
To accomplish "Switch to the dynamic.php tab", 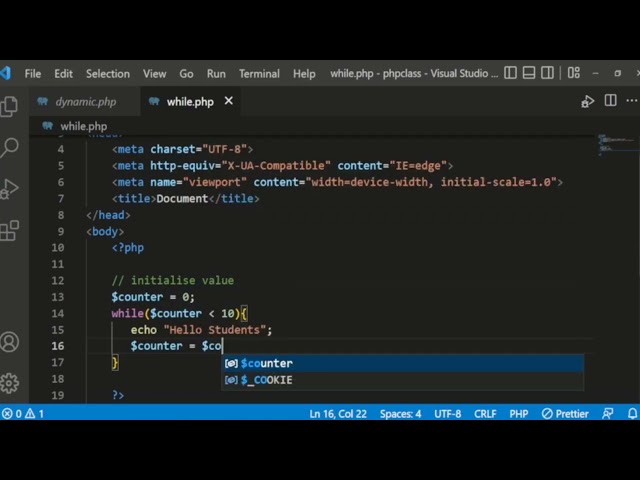I will click(x=85, y=102).
